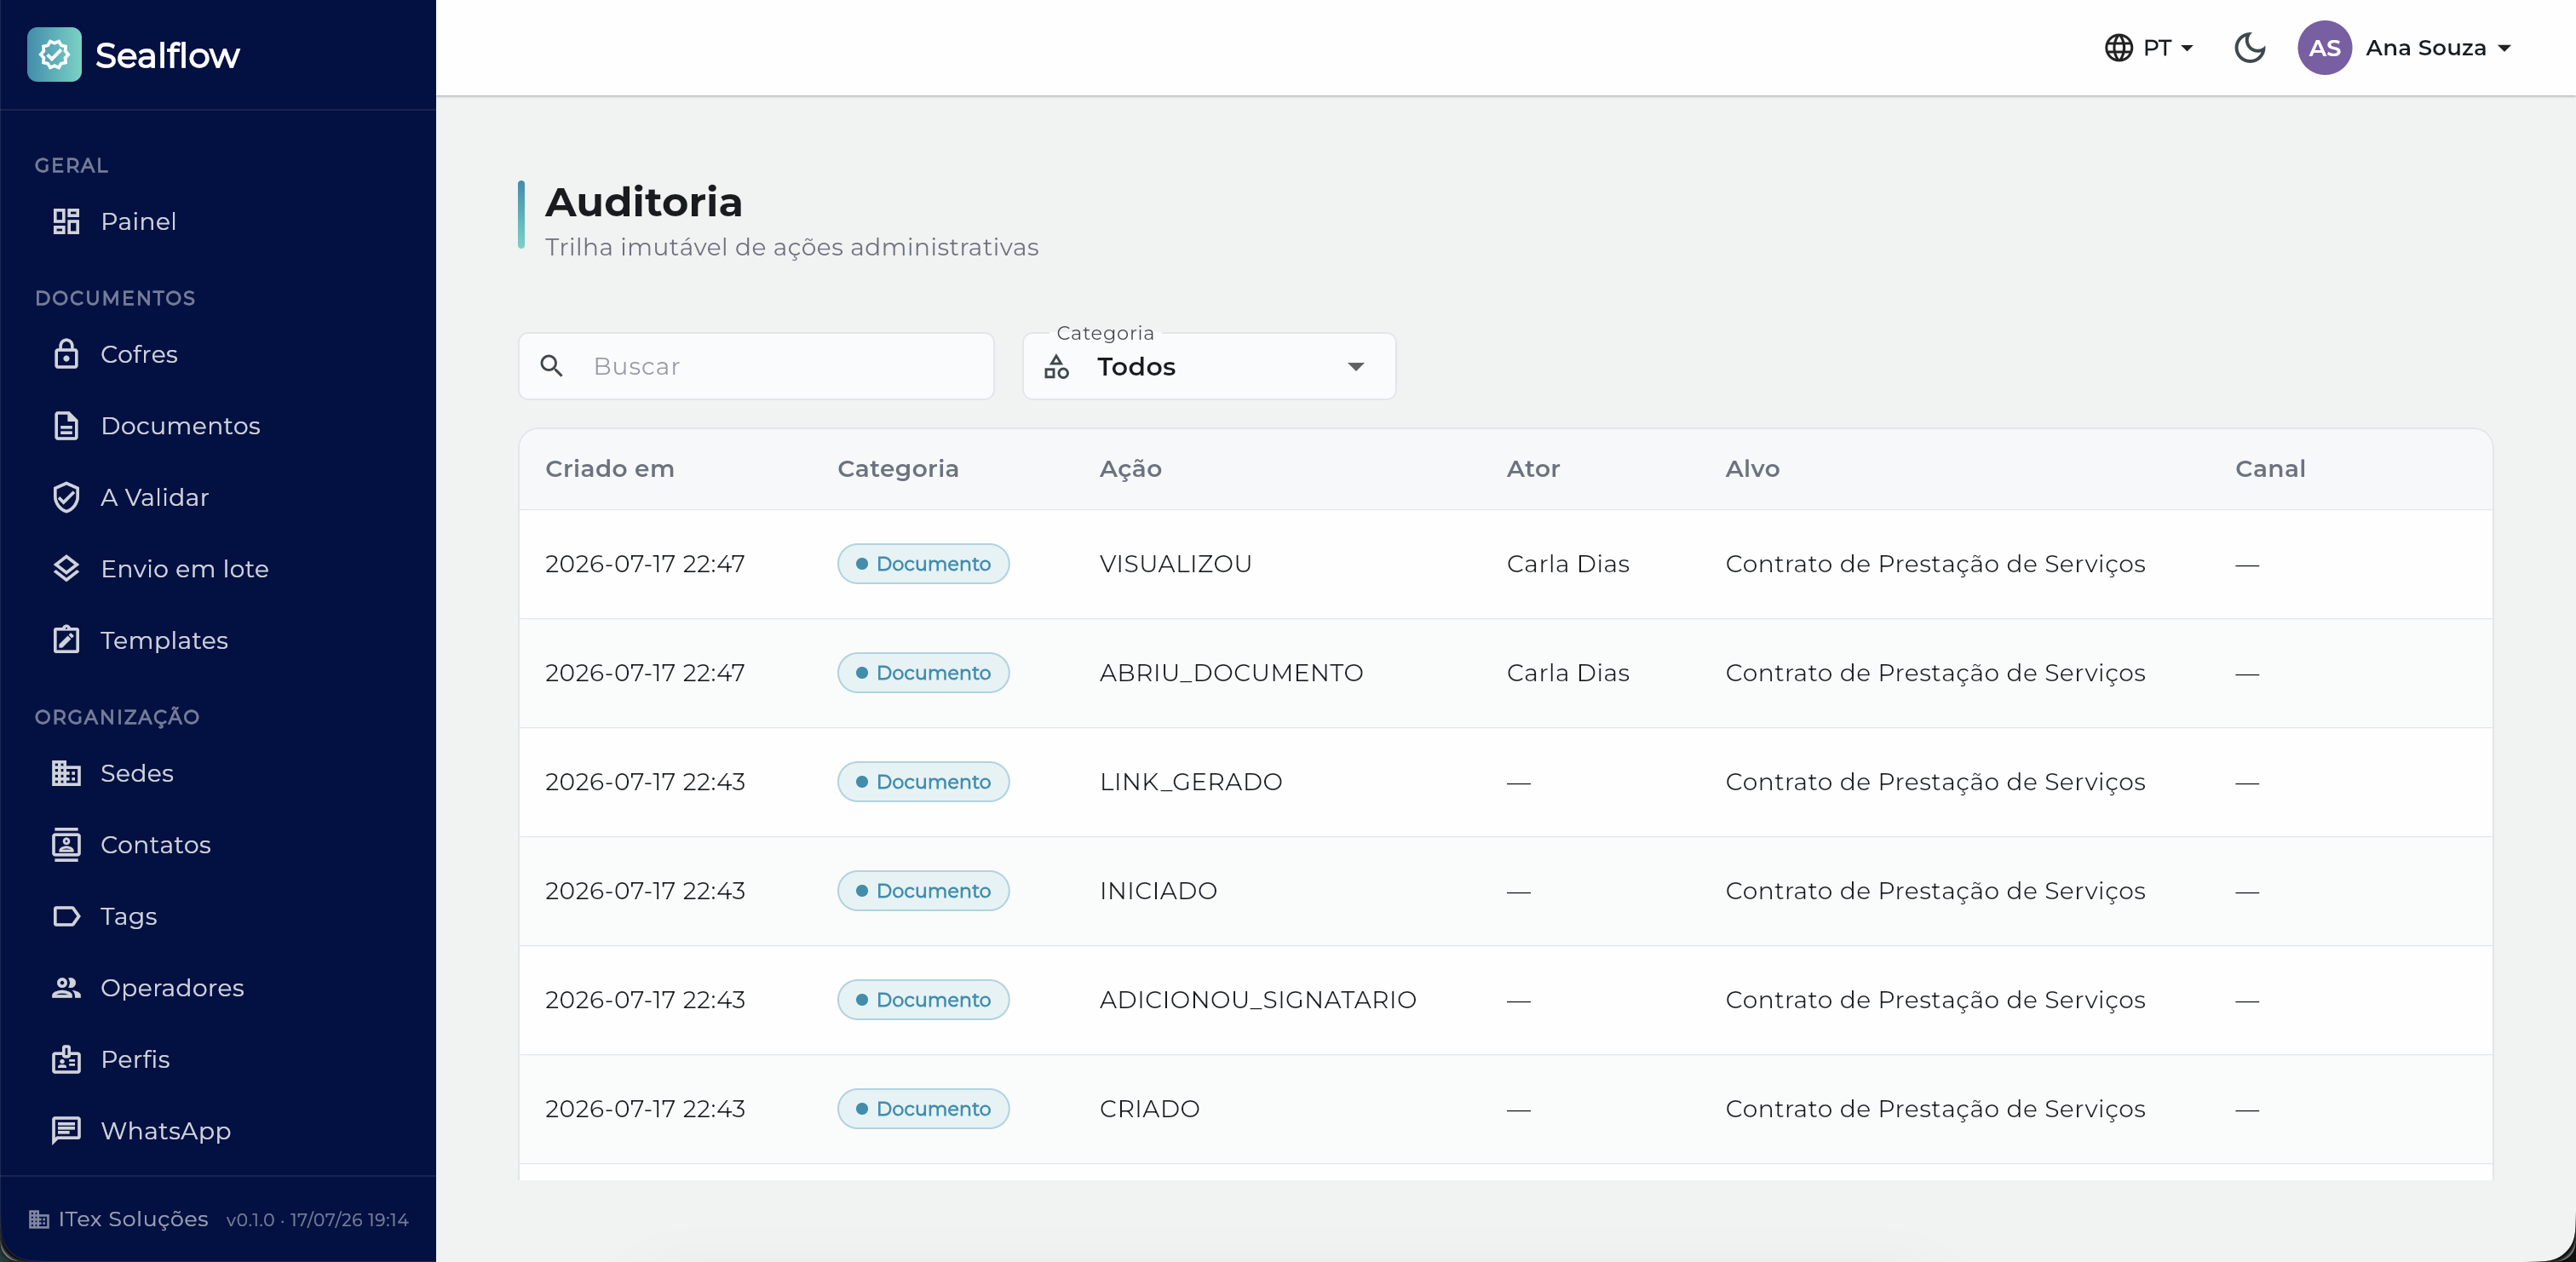
Task: Click the Alvo column header
Action: pyautogui.click(x=1752, y=469)
